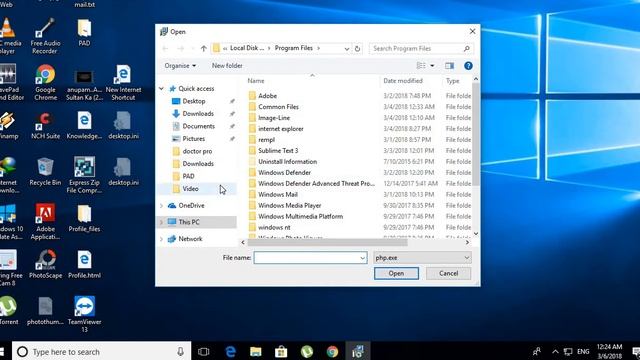Open the view options dropdown arrow
The width and height of the screenshot is (640, 360).
(x=432, y=66)
